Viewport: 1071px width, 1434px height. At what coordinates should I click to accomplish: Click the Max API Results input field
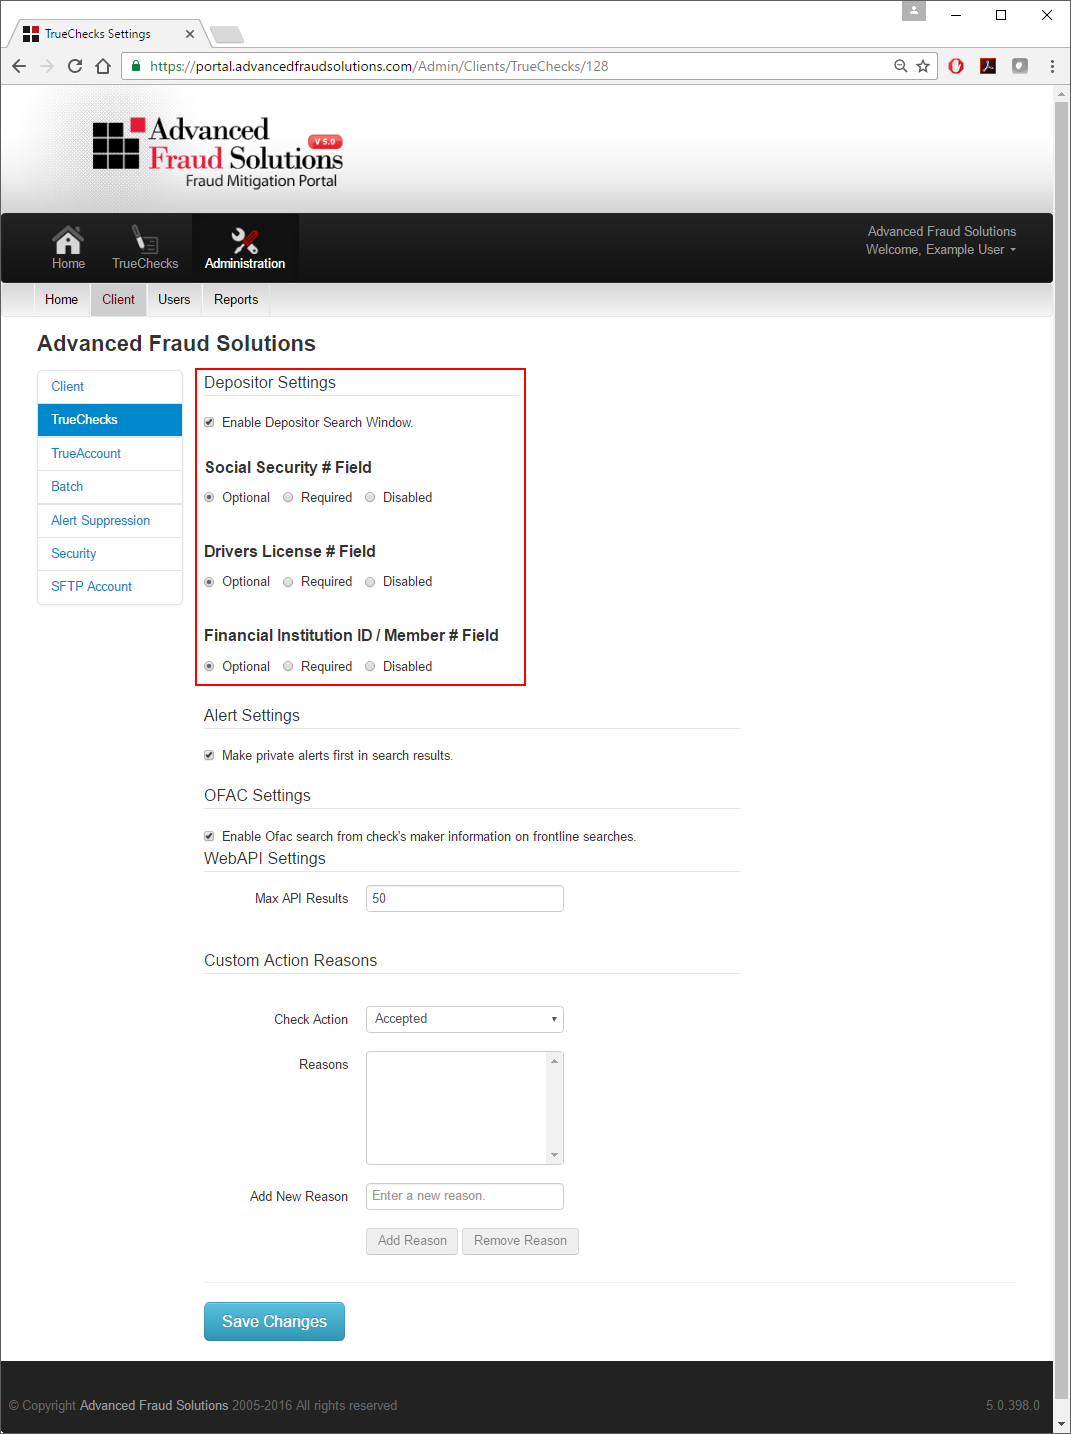pyautogui.click(x=465, y=898)
